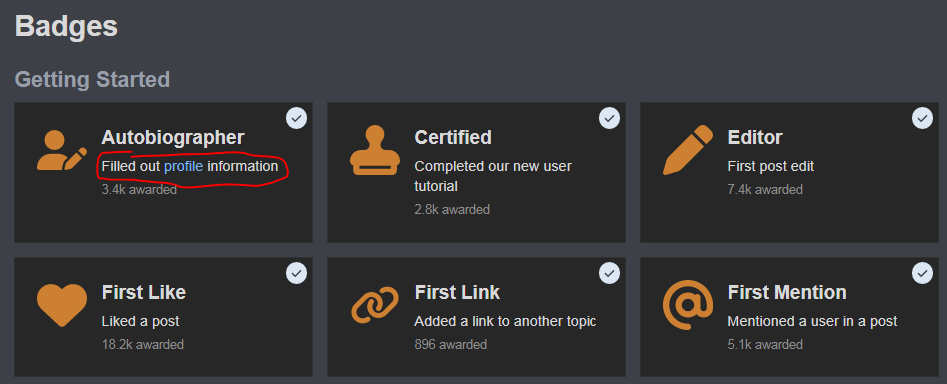Click the Certified badge checkmark circle
Screen dimensions: 947x384
[609, 118]
